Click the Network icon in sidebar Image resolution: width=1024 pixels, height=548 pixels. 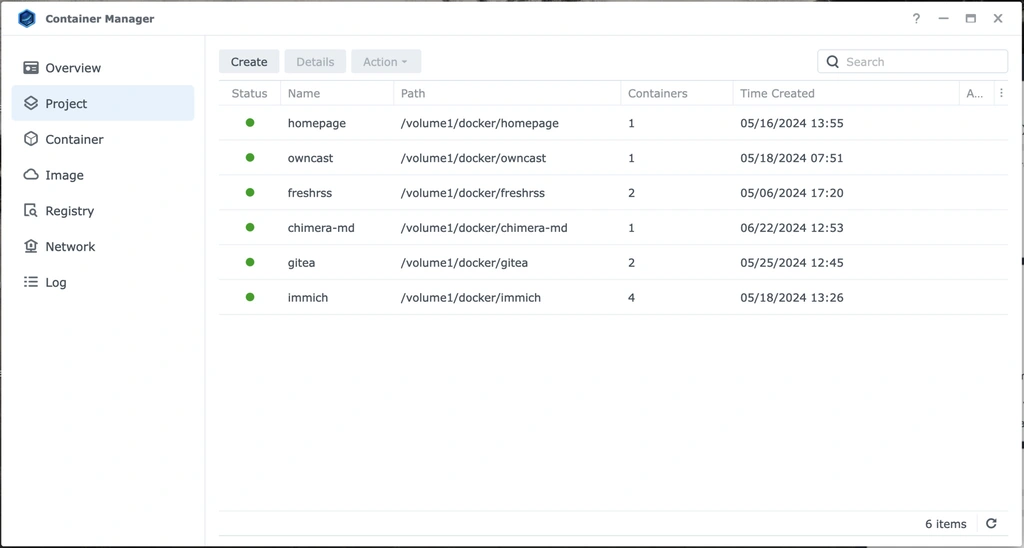tap(31, 246)
